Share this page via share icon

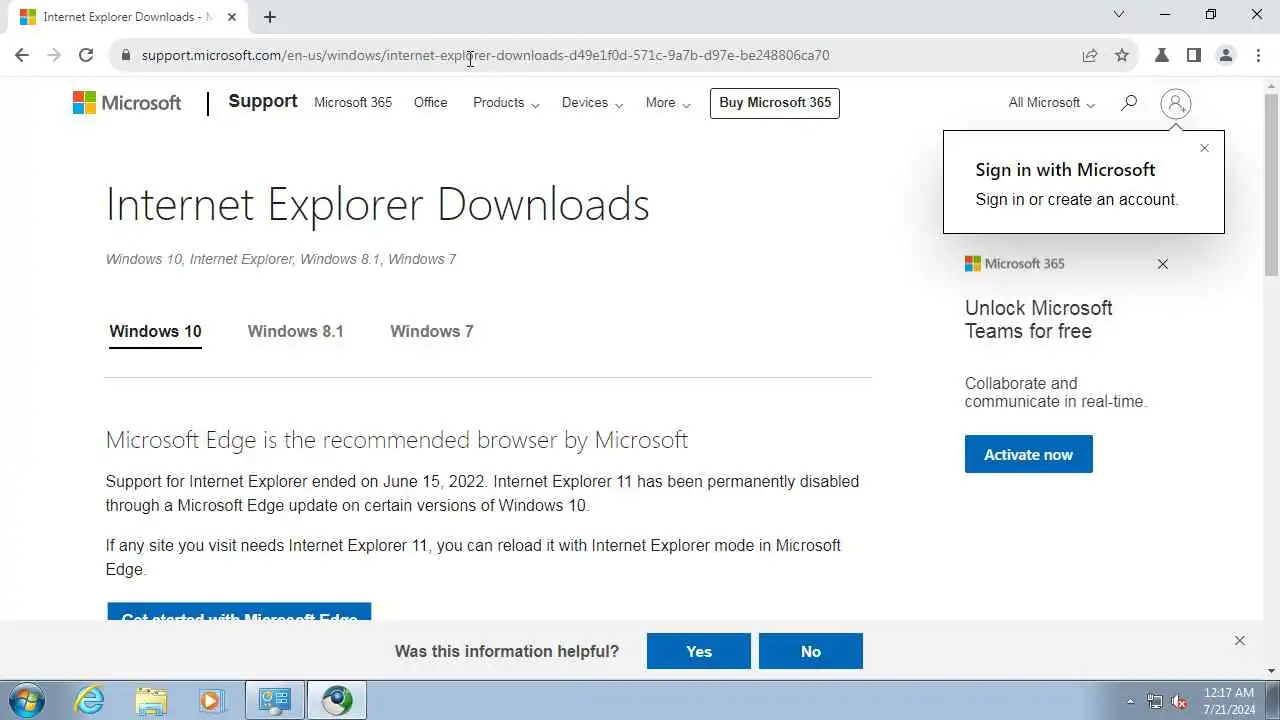[x=1090, y=55]
